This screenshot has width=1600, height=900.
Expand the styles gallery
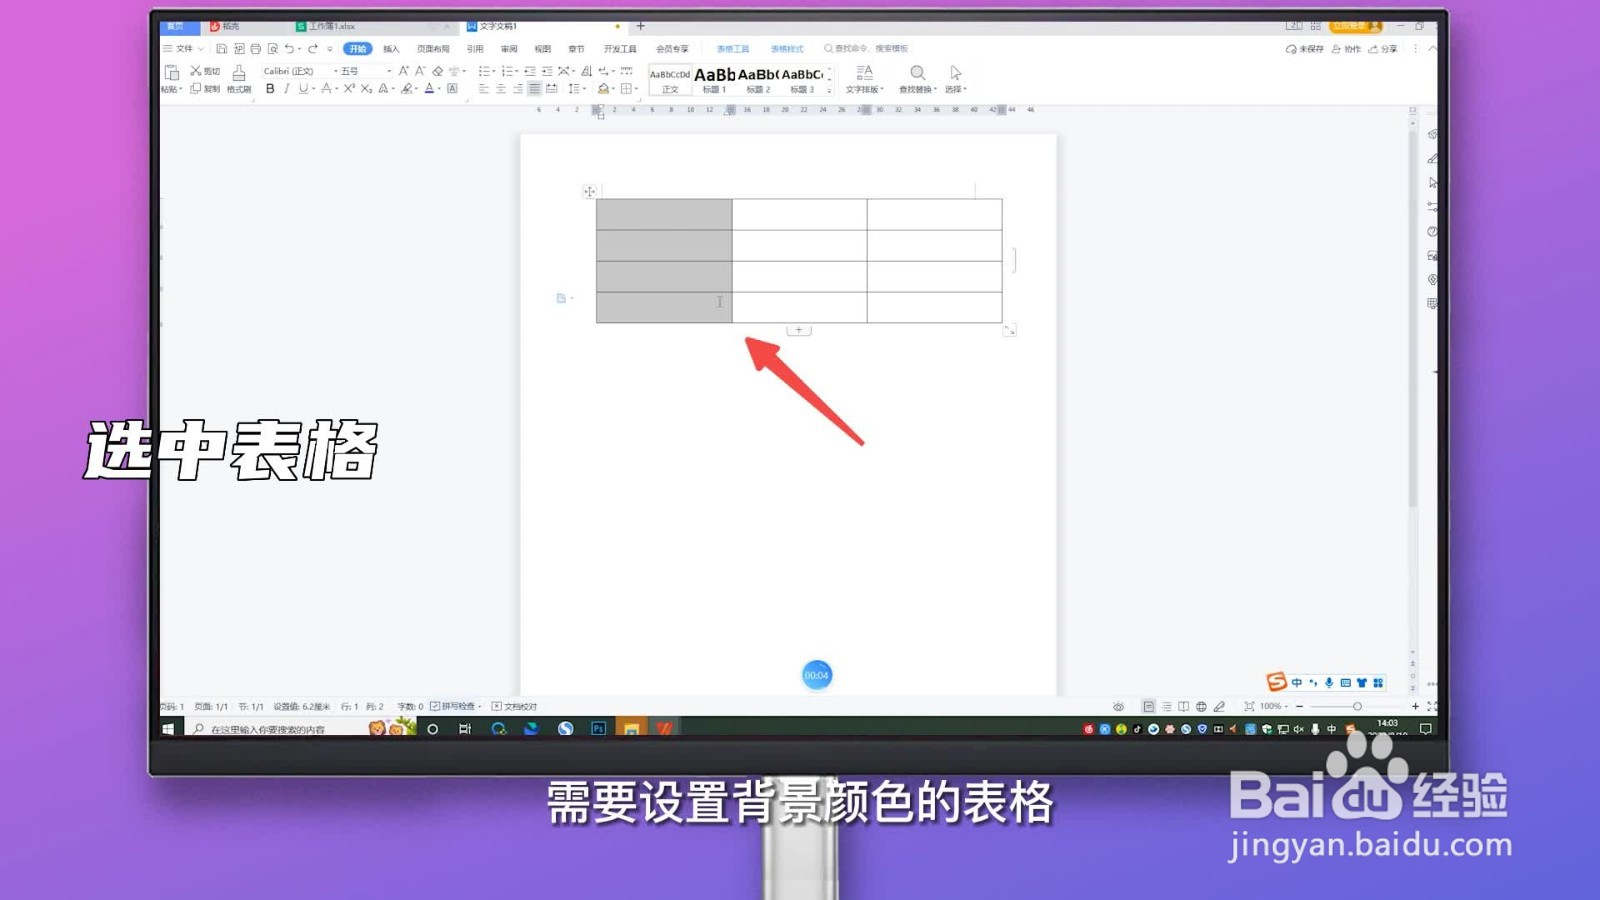coord(829,90)
